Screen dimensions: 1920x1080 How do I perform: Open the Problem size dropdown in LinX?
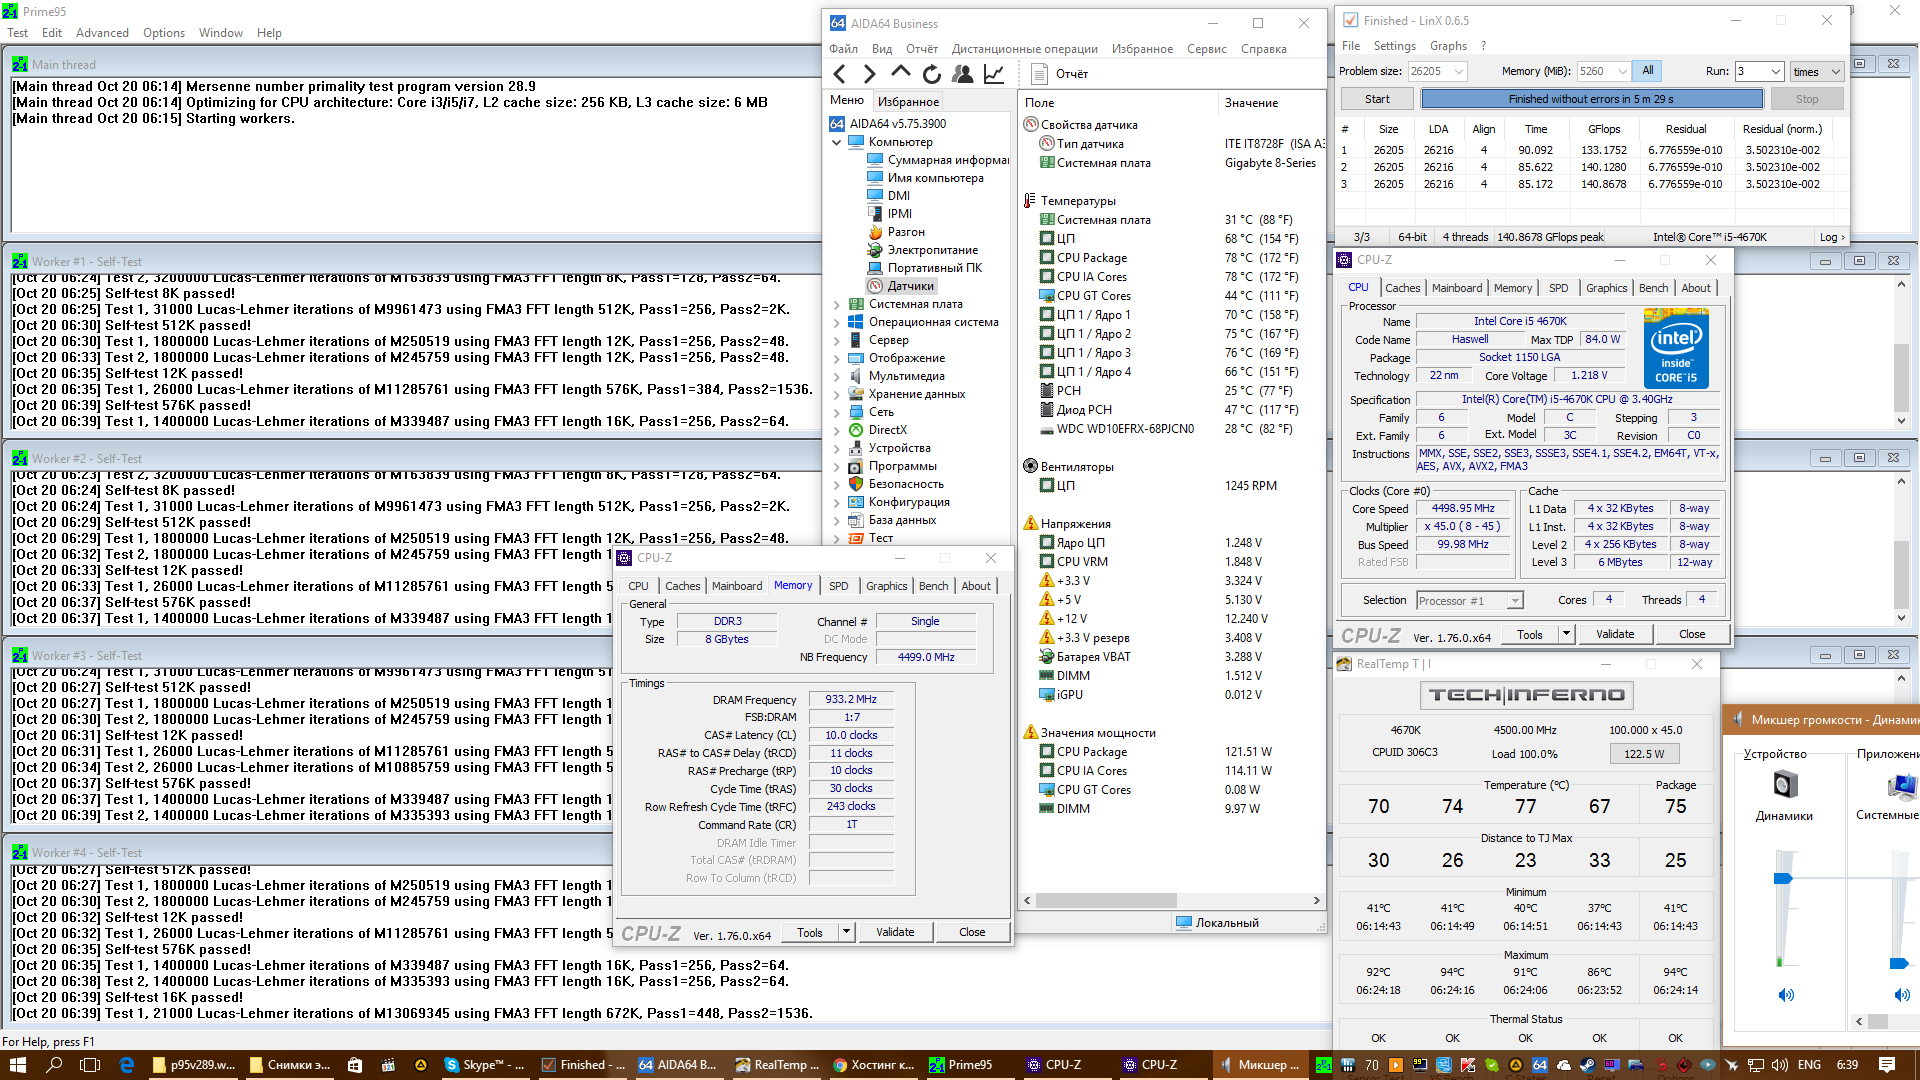coord(1459,71)
